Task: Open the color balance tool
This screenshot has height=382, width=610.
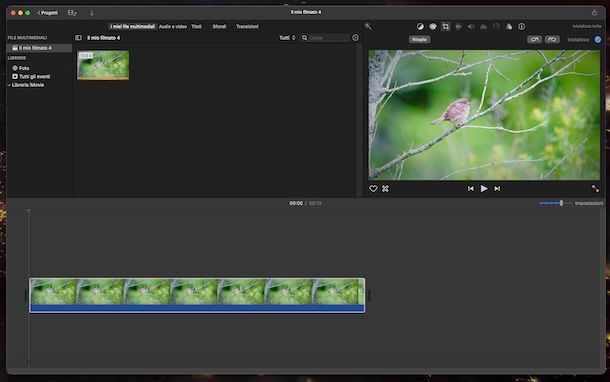Action: click(x=420, y=26)
